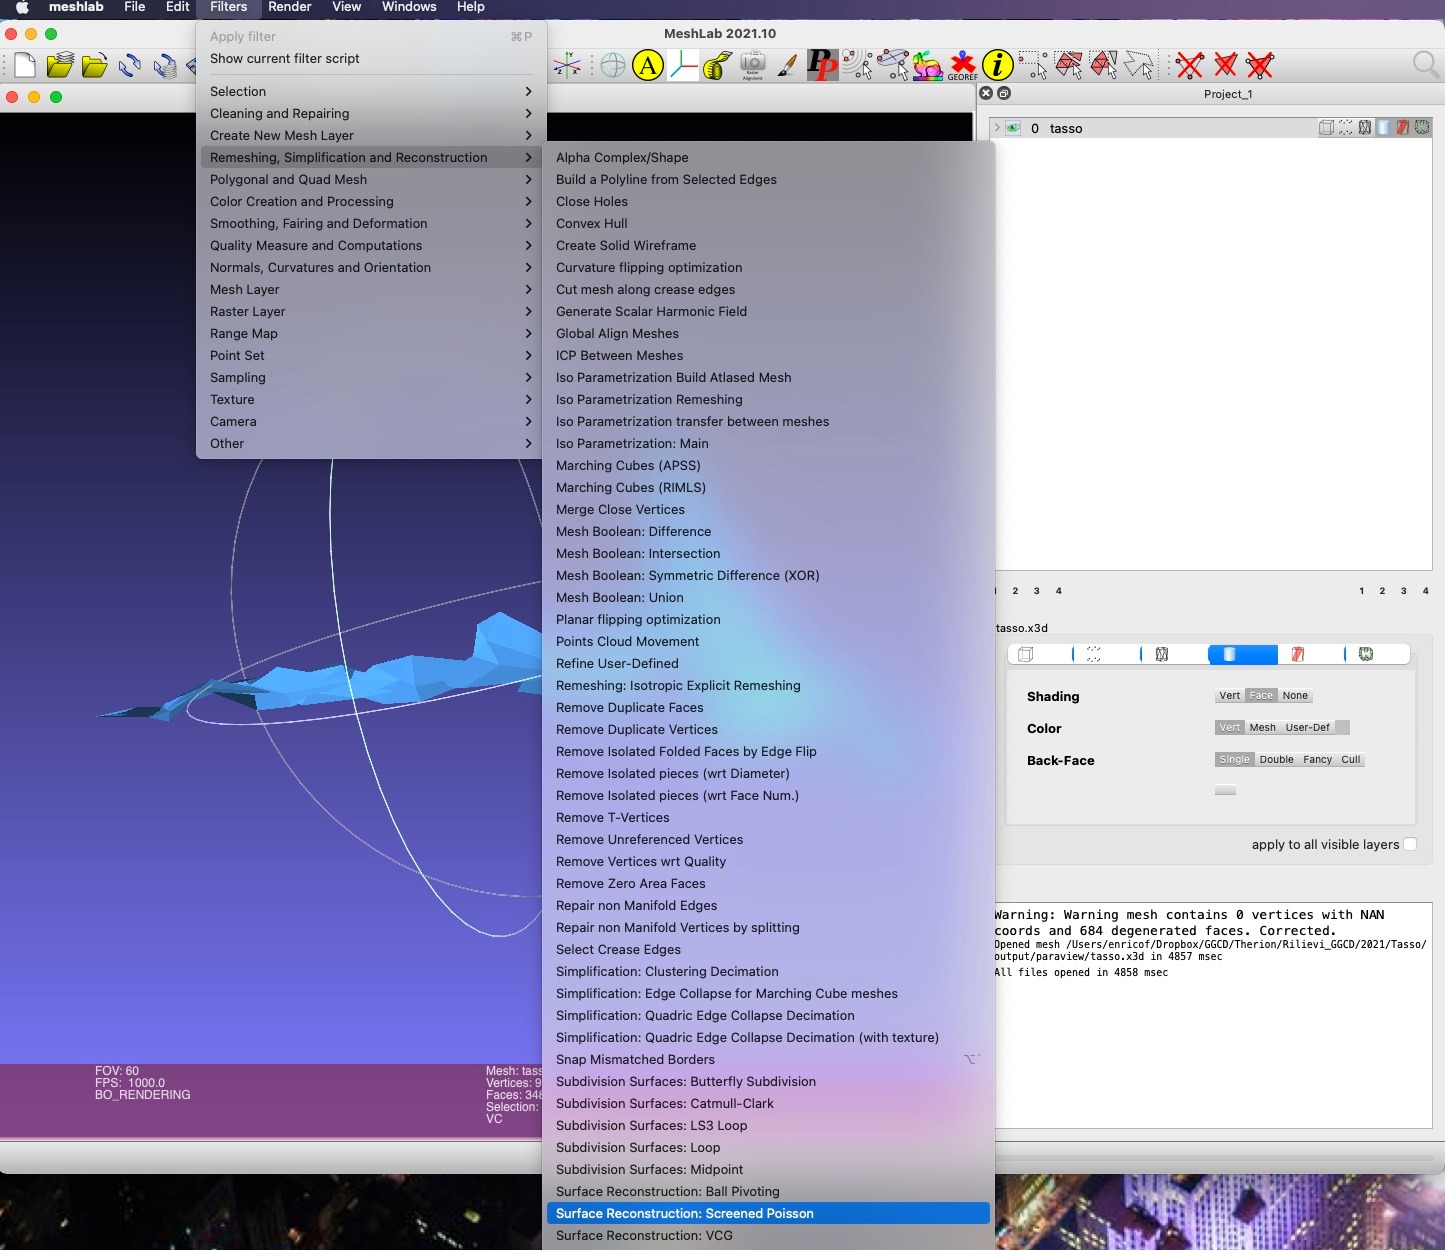The width and height of the screenshot is (1445, 1250).
Task: Set Back-Face to Fancy
Action: tap(1317, 760)
